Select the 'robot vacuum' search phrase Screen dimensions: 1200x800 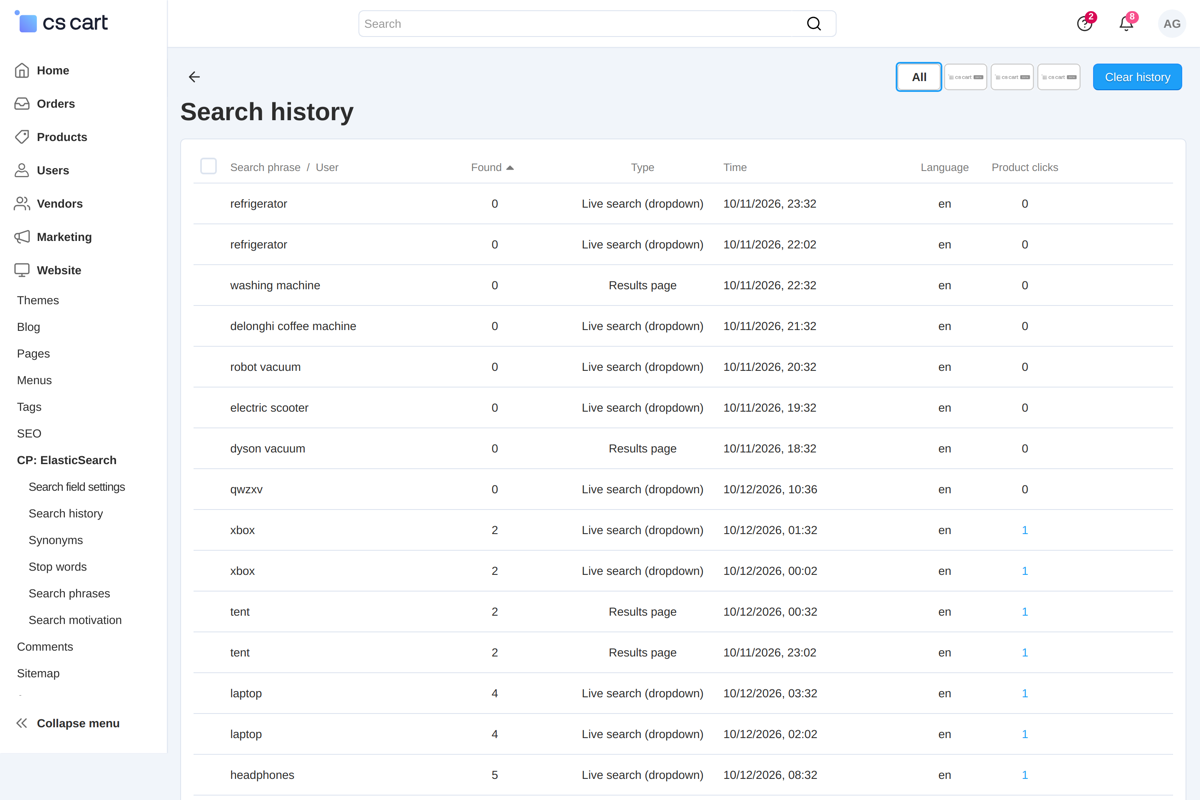pyautogui.click(x=265, y=367)
